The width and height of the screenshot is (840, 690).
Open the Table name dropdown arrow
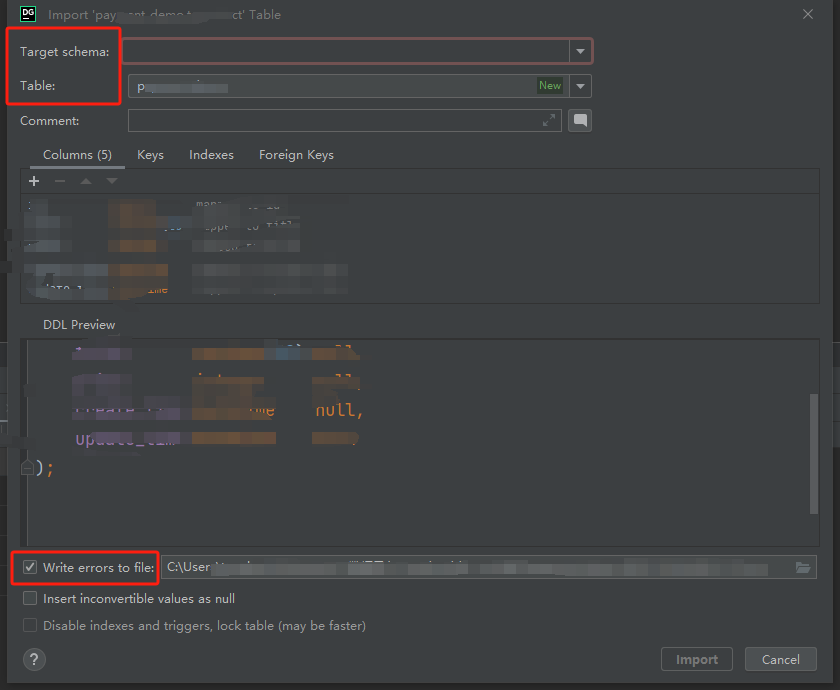(x=580, y=86)
